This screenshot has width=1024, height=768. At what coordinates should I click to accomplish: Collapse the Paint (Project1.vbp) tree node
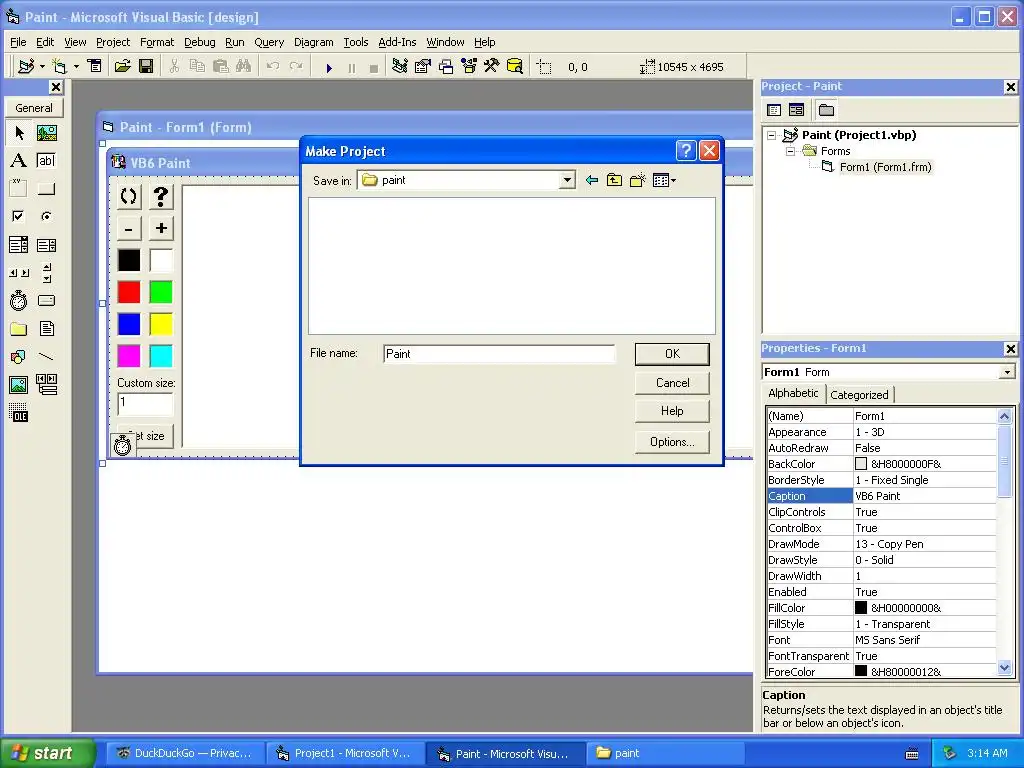771,135
